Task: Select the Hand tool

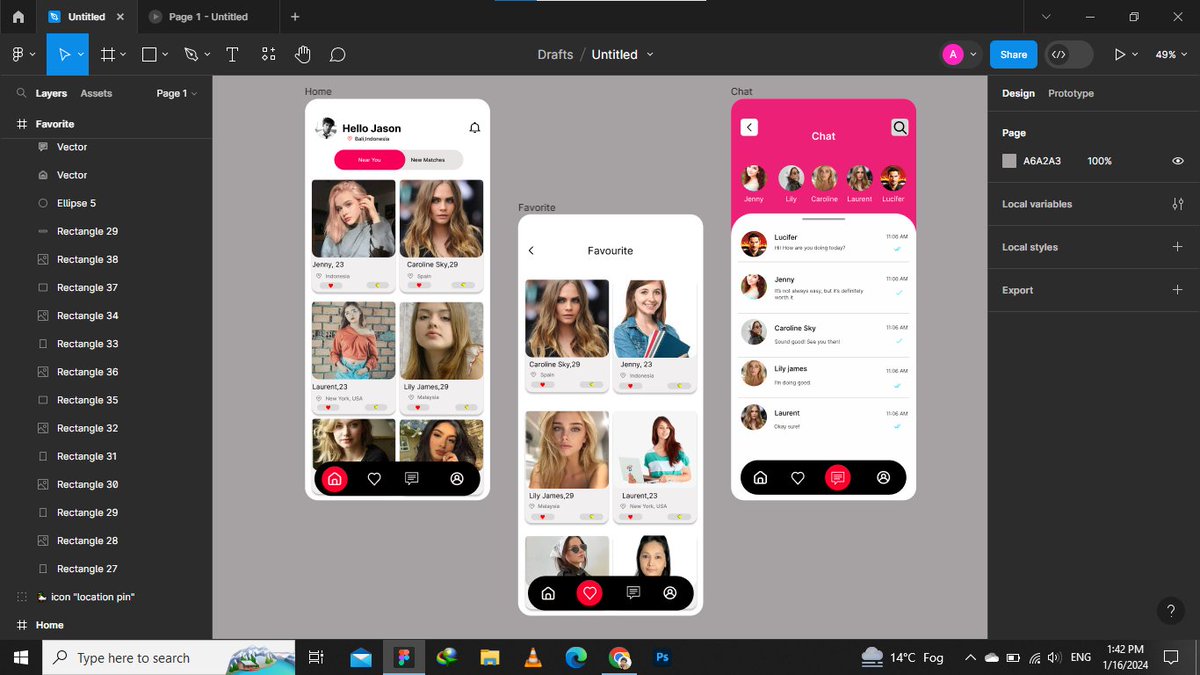Action: pos(303,54)
